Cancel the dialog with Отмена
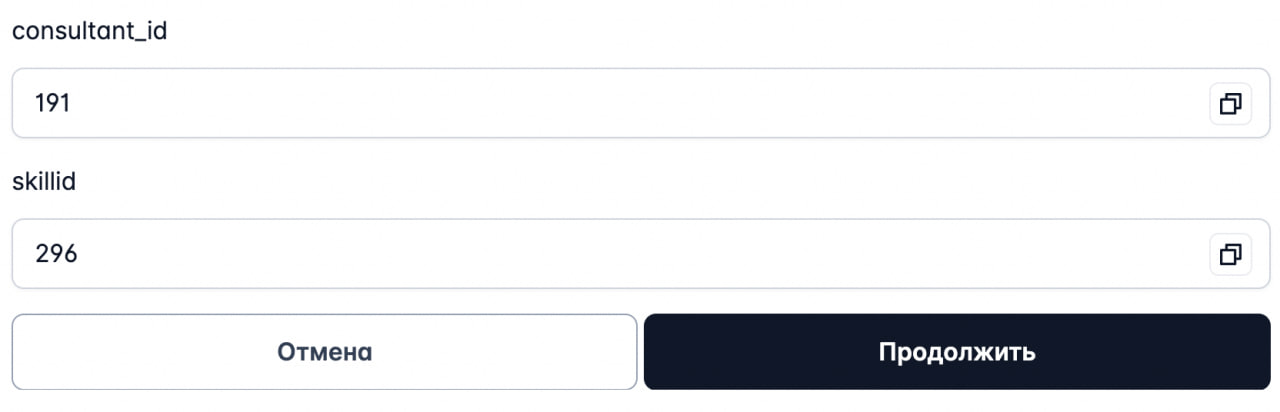The height and width of the screenshot is (412, 1280). point(324,352)
